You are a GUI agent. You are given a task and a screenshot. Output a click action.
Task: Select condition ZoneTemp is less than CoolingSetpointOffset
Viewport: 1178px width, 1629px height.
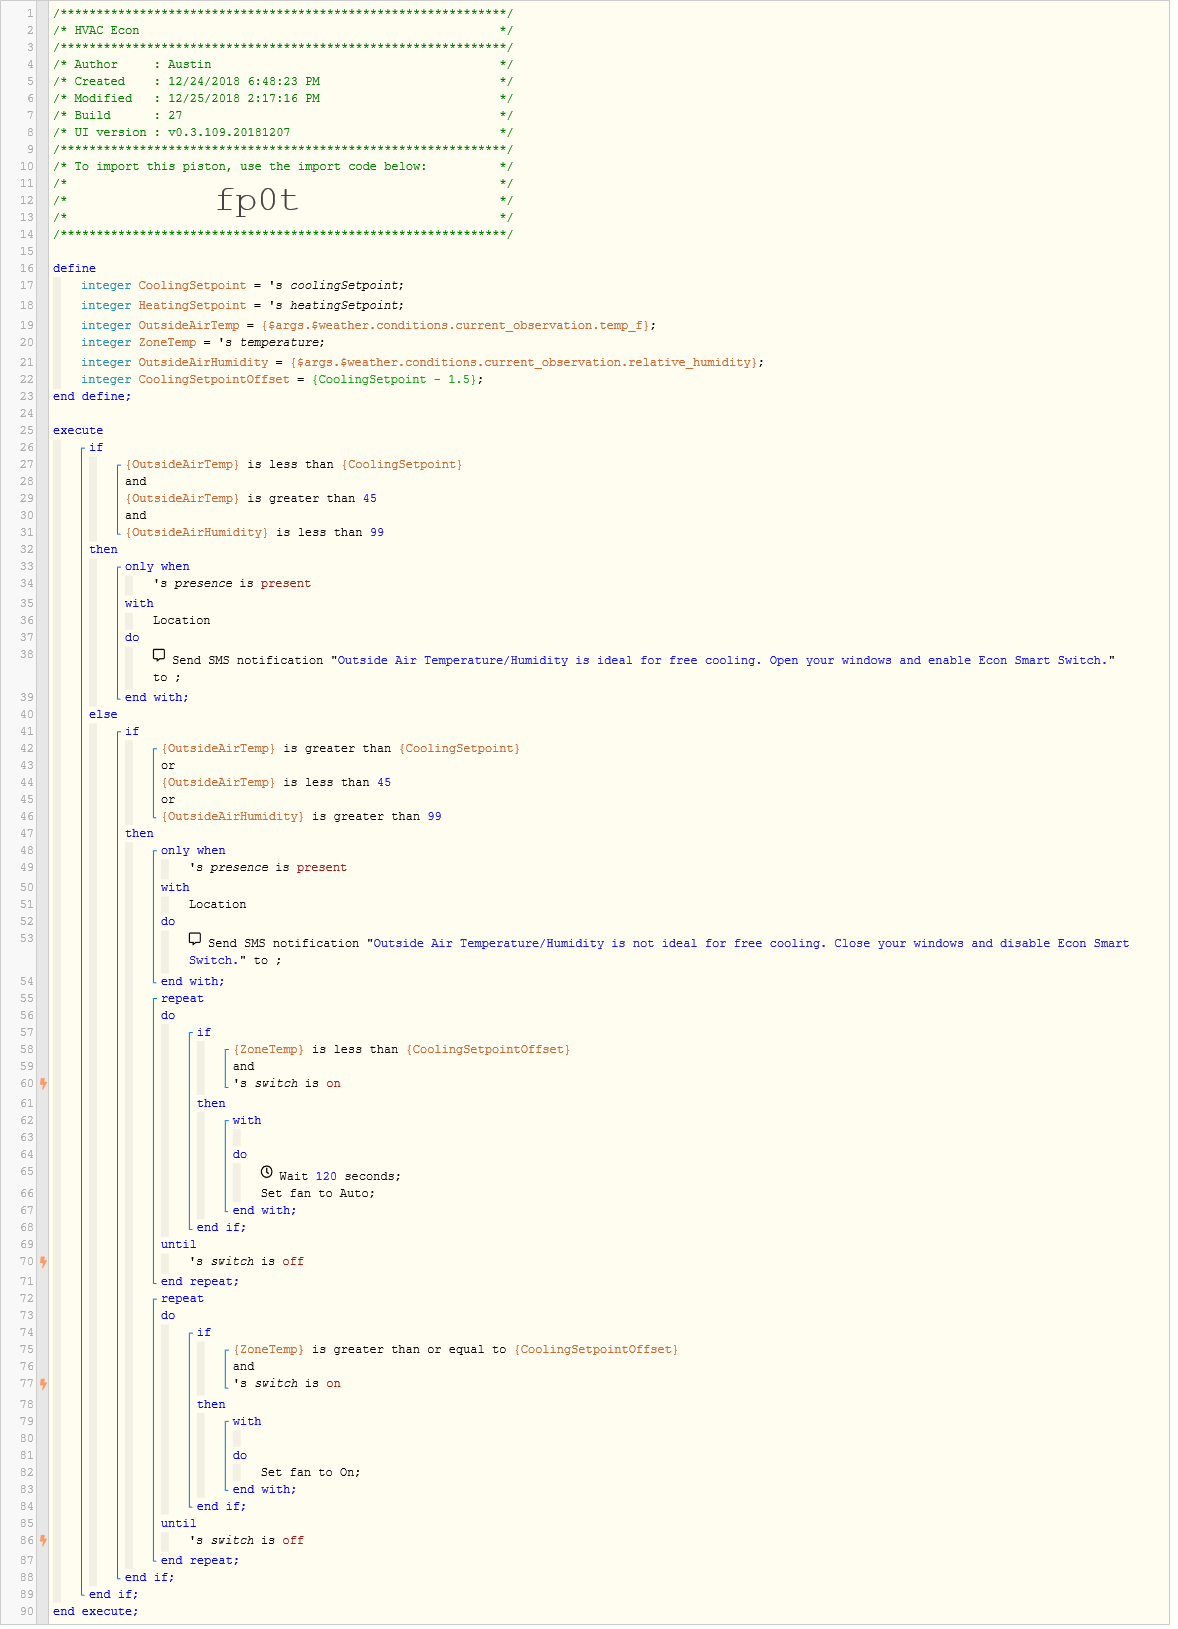click(402, 1049)
